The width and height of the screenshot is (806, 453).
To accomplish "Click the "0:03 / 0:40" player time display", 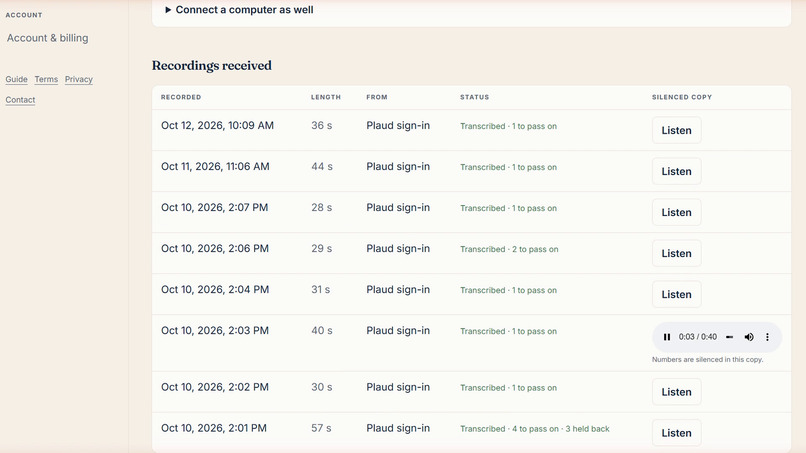I will coord(698,337).
